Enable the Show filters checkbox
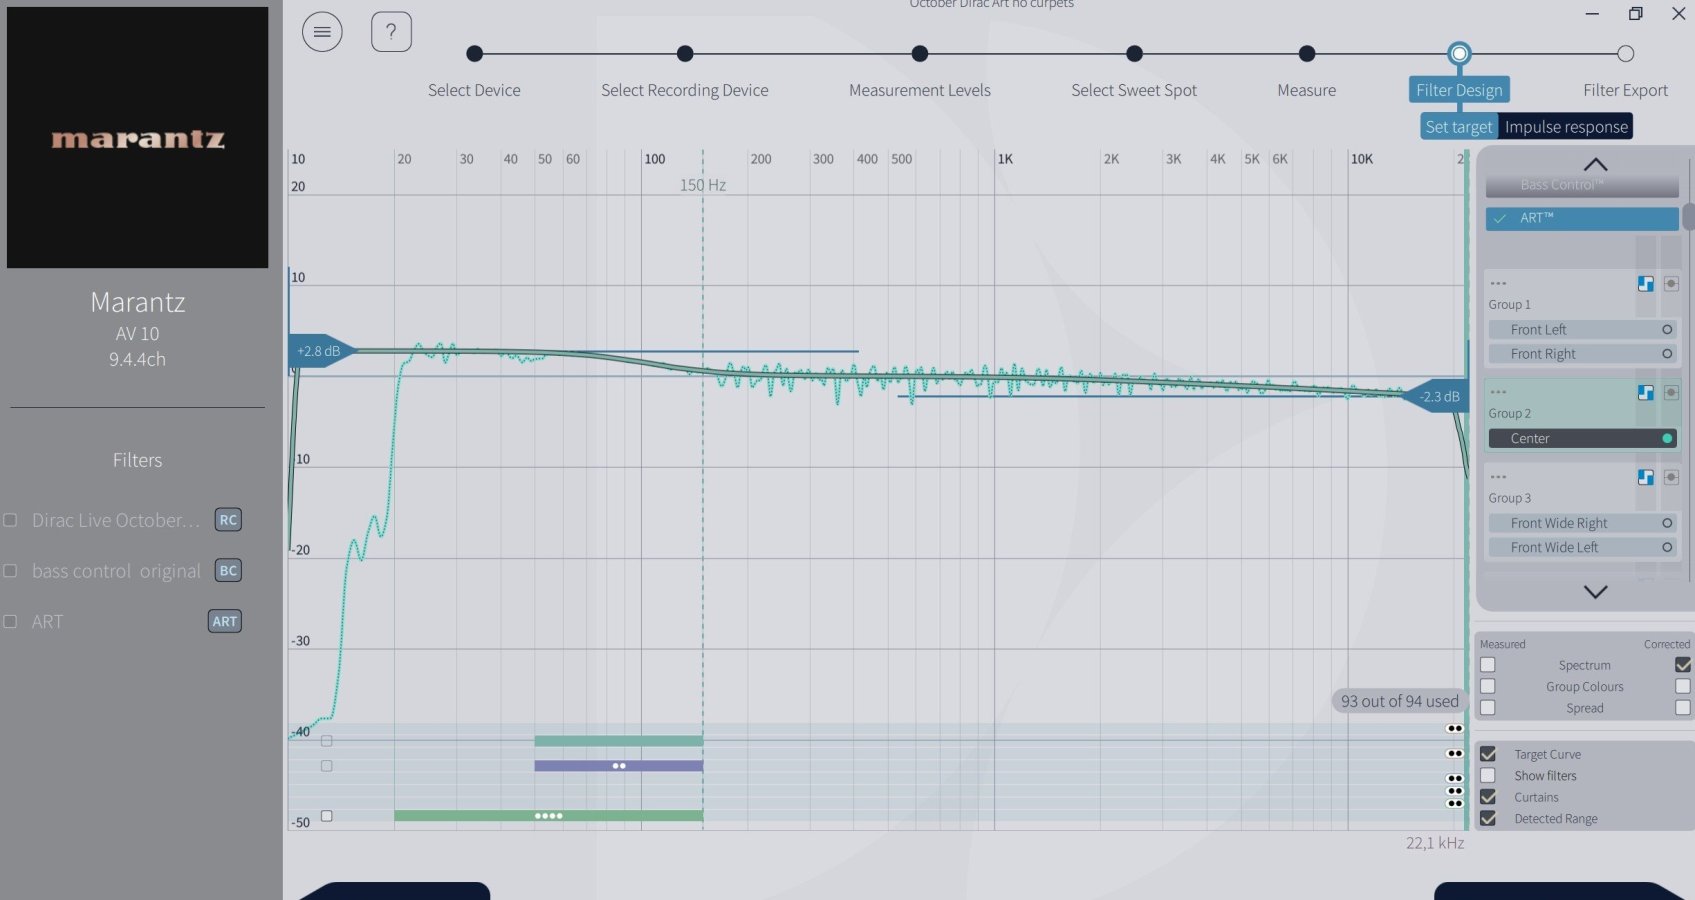 click(x=1488, y=776)
